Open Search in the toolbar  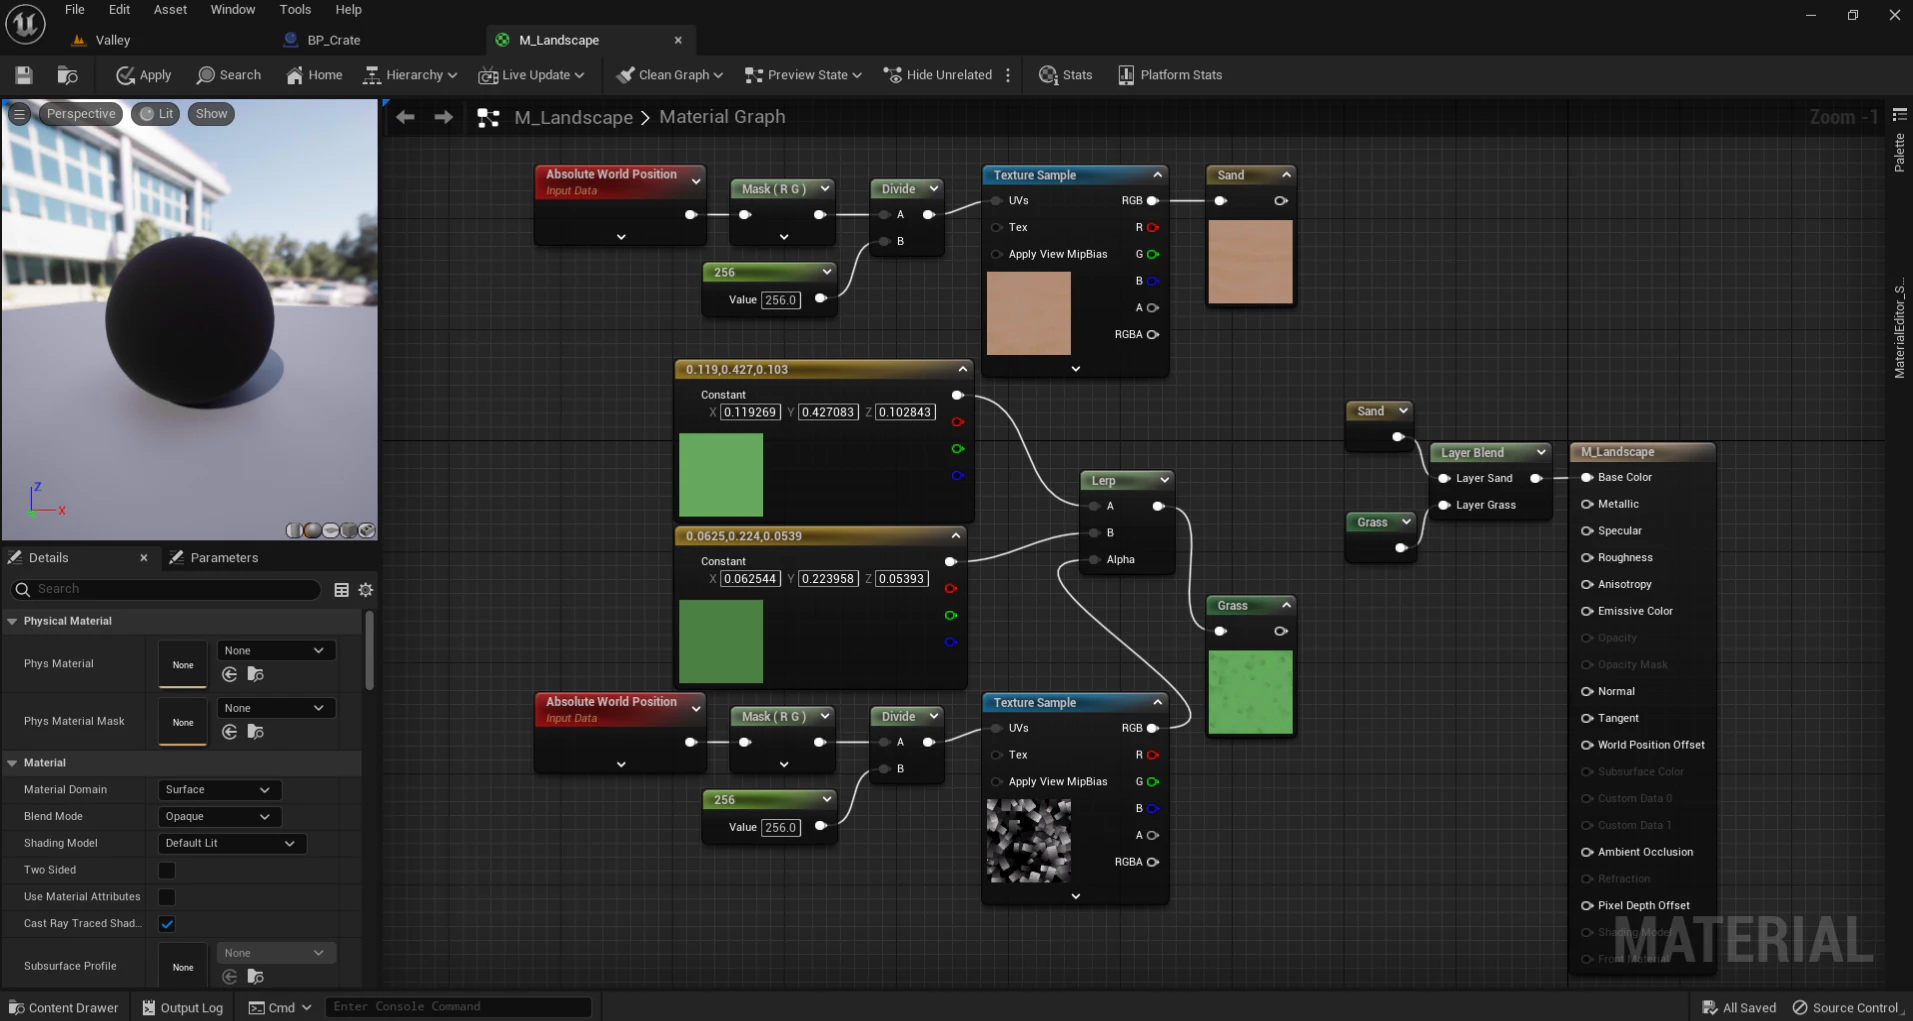pos(229,75)
